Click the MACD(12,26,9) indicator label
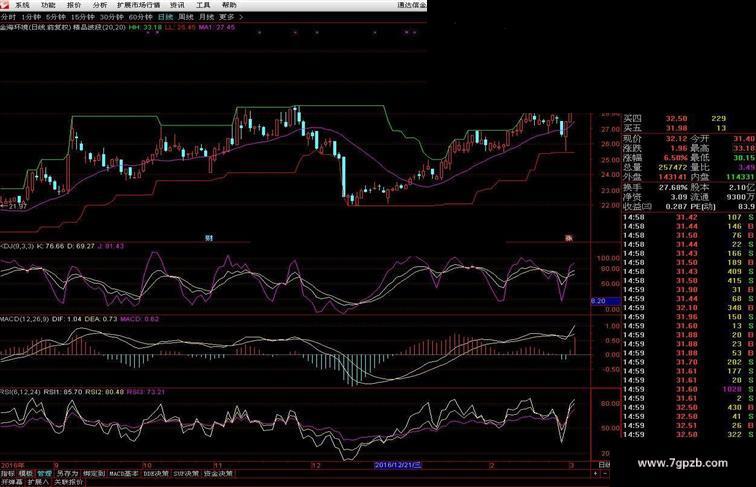756x487 pixels. click(25, 319)
